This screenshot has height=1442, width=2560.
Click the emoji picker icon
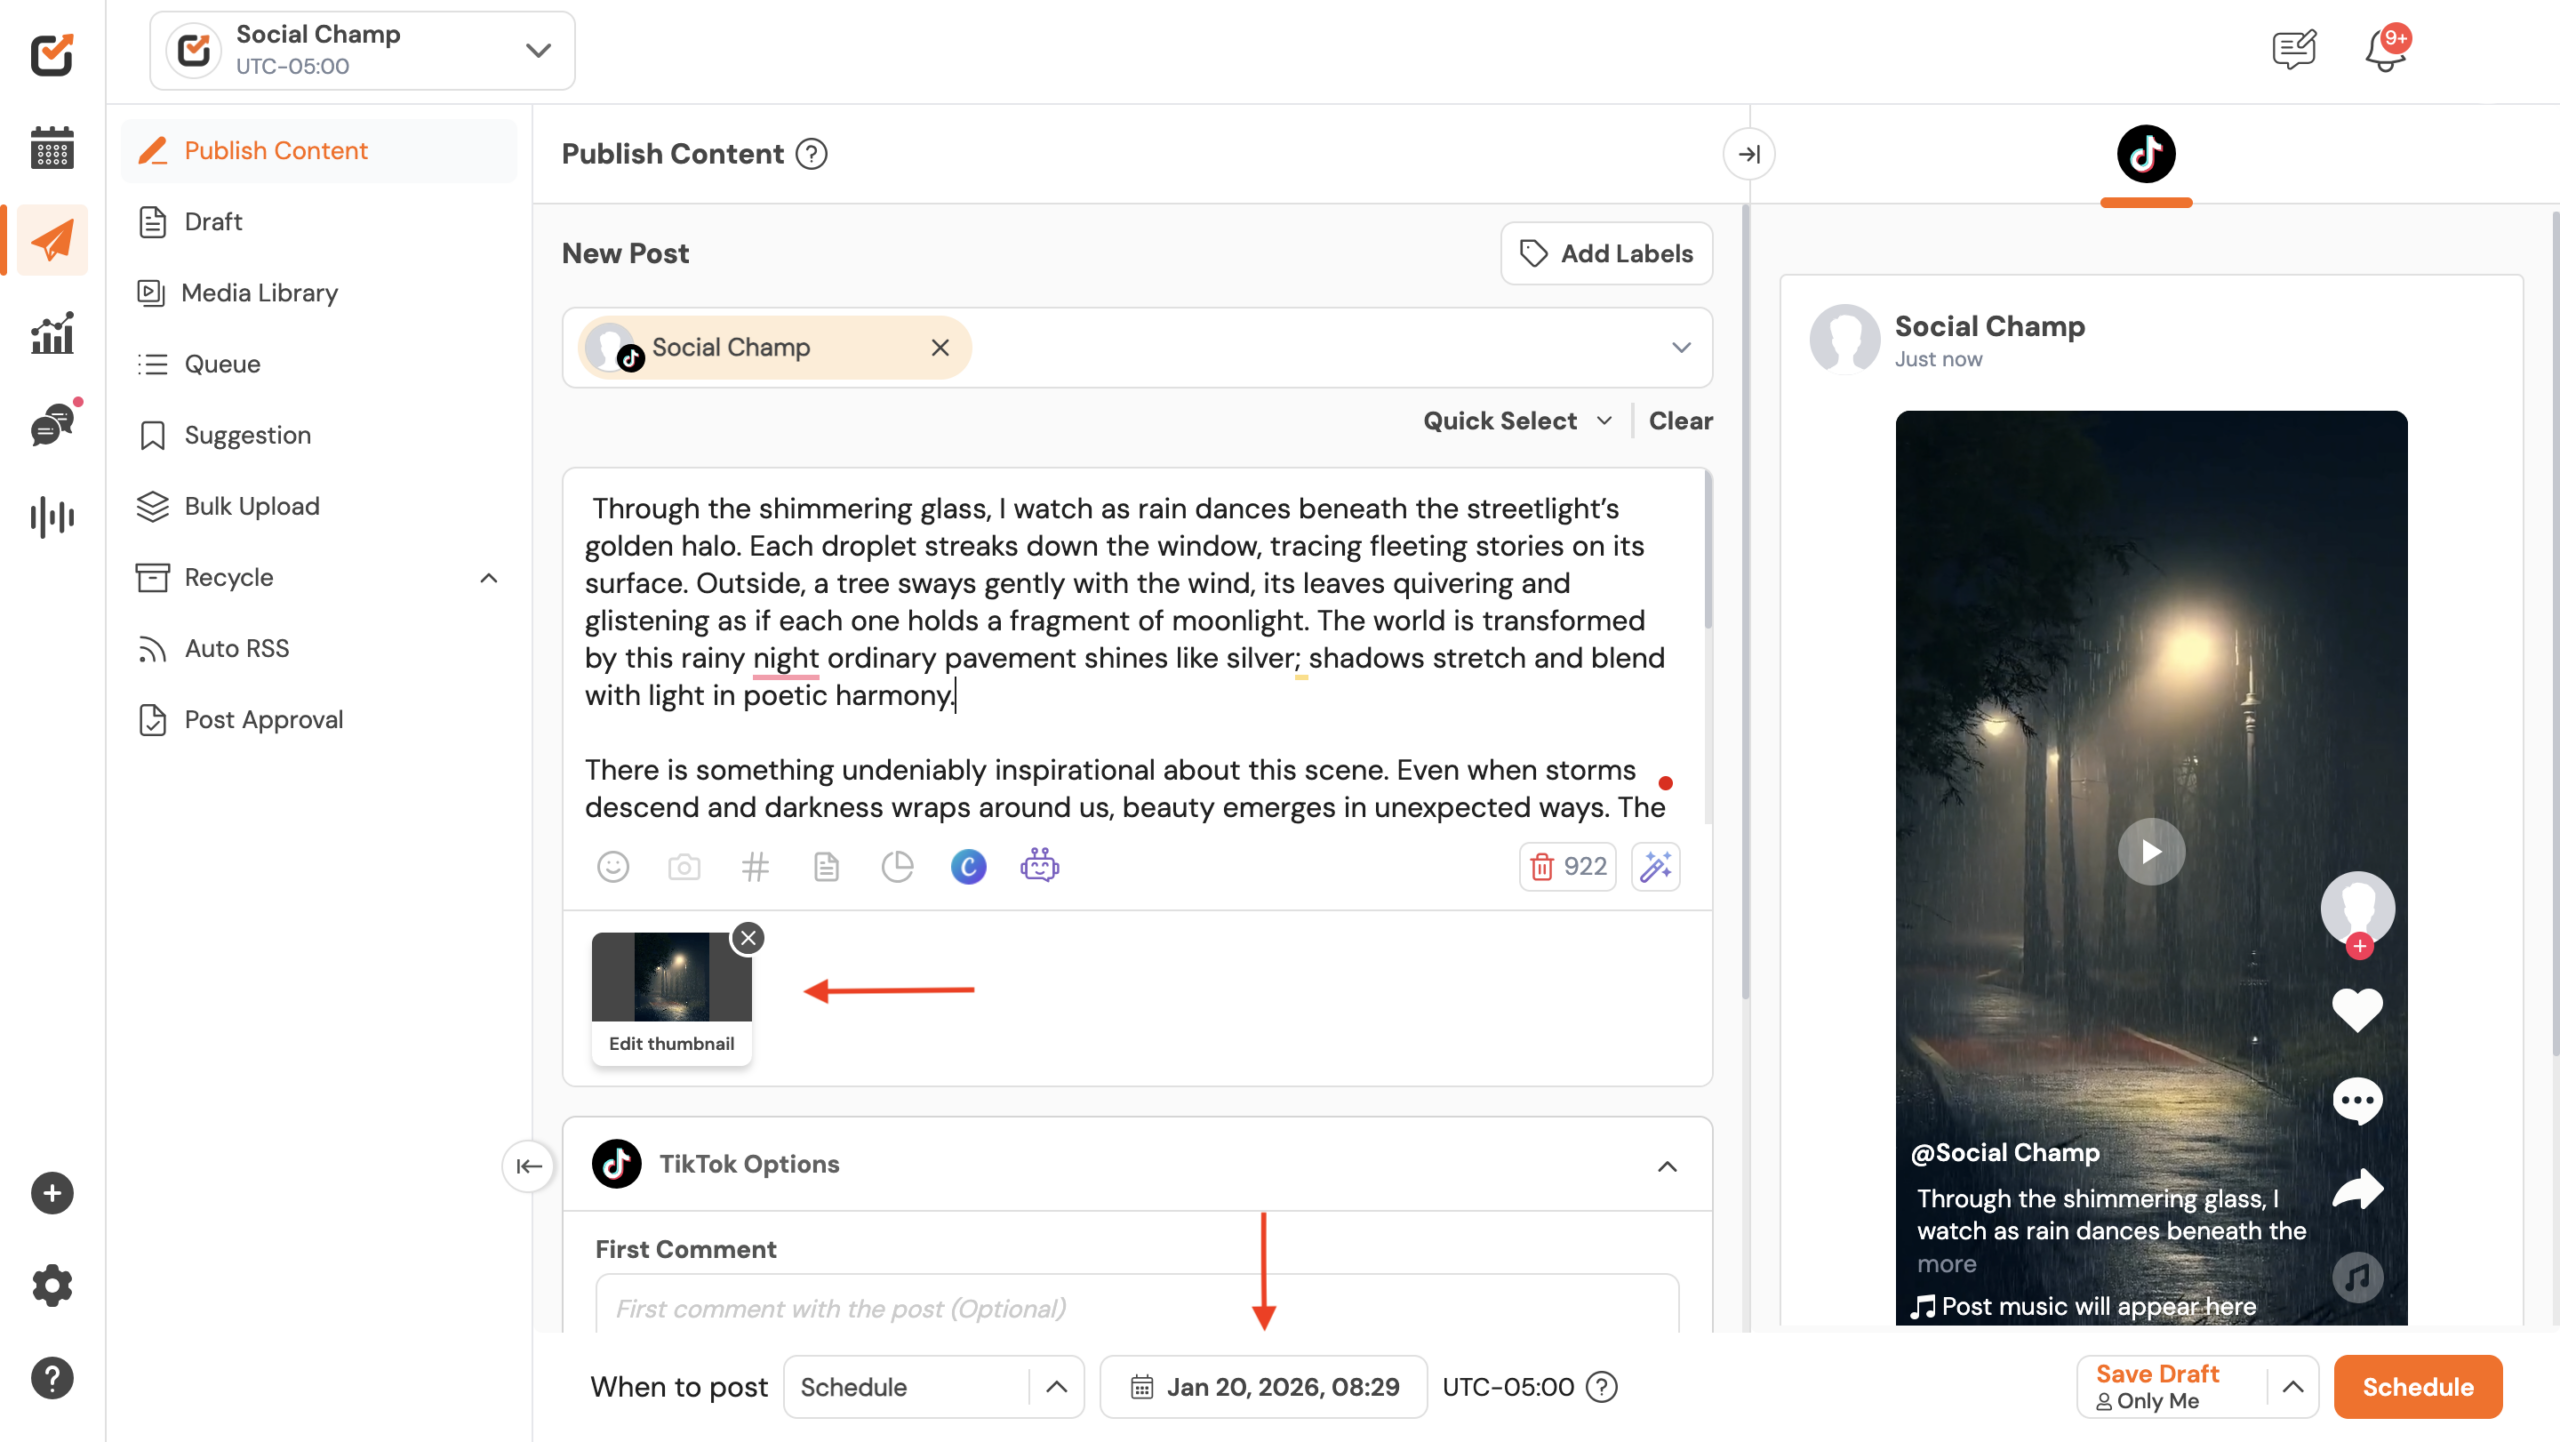(613, 866)
